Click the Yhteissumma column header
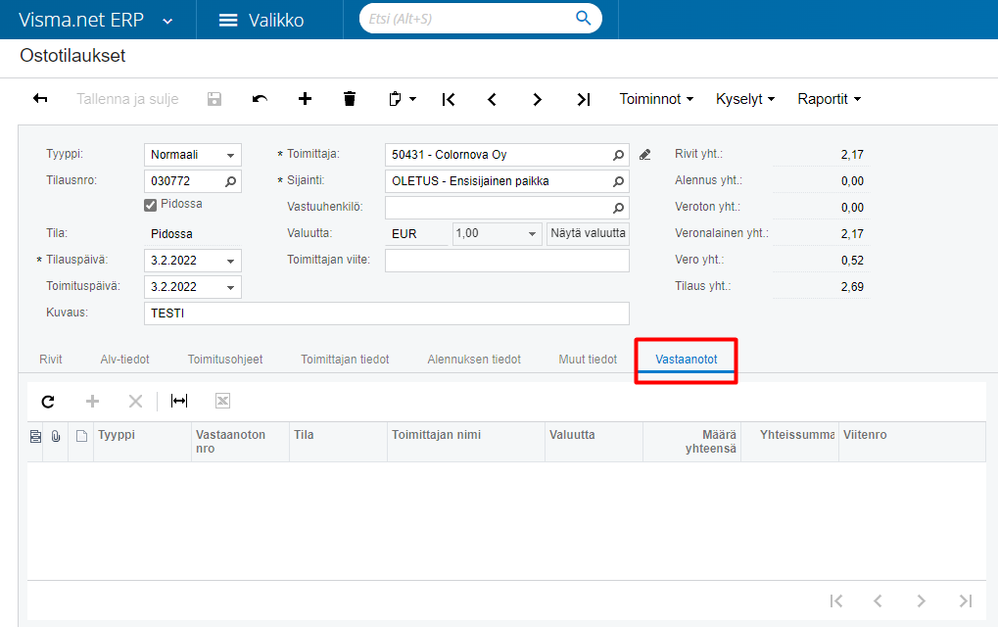998x627 pixels. [790, 441]
